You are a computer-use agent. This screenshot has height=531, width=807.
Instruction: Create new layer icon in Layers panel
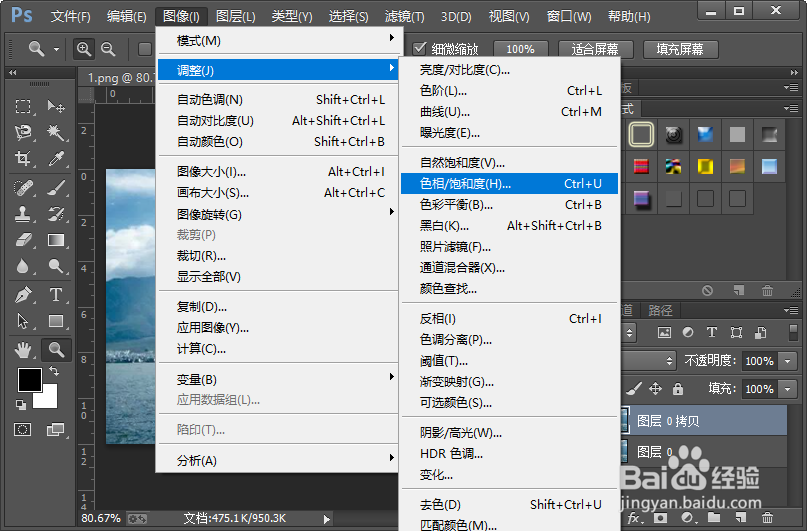pos(740,517)
